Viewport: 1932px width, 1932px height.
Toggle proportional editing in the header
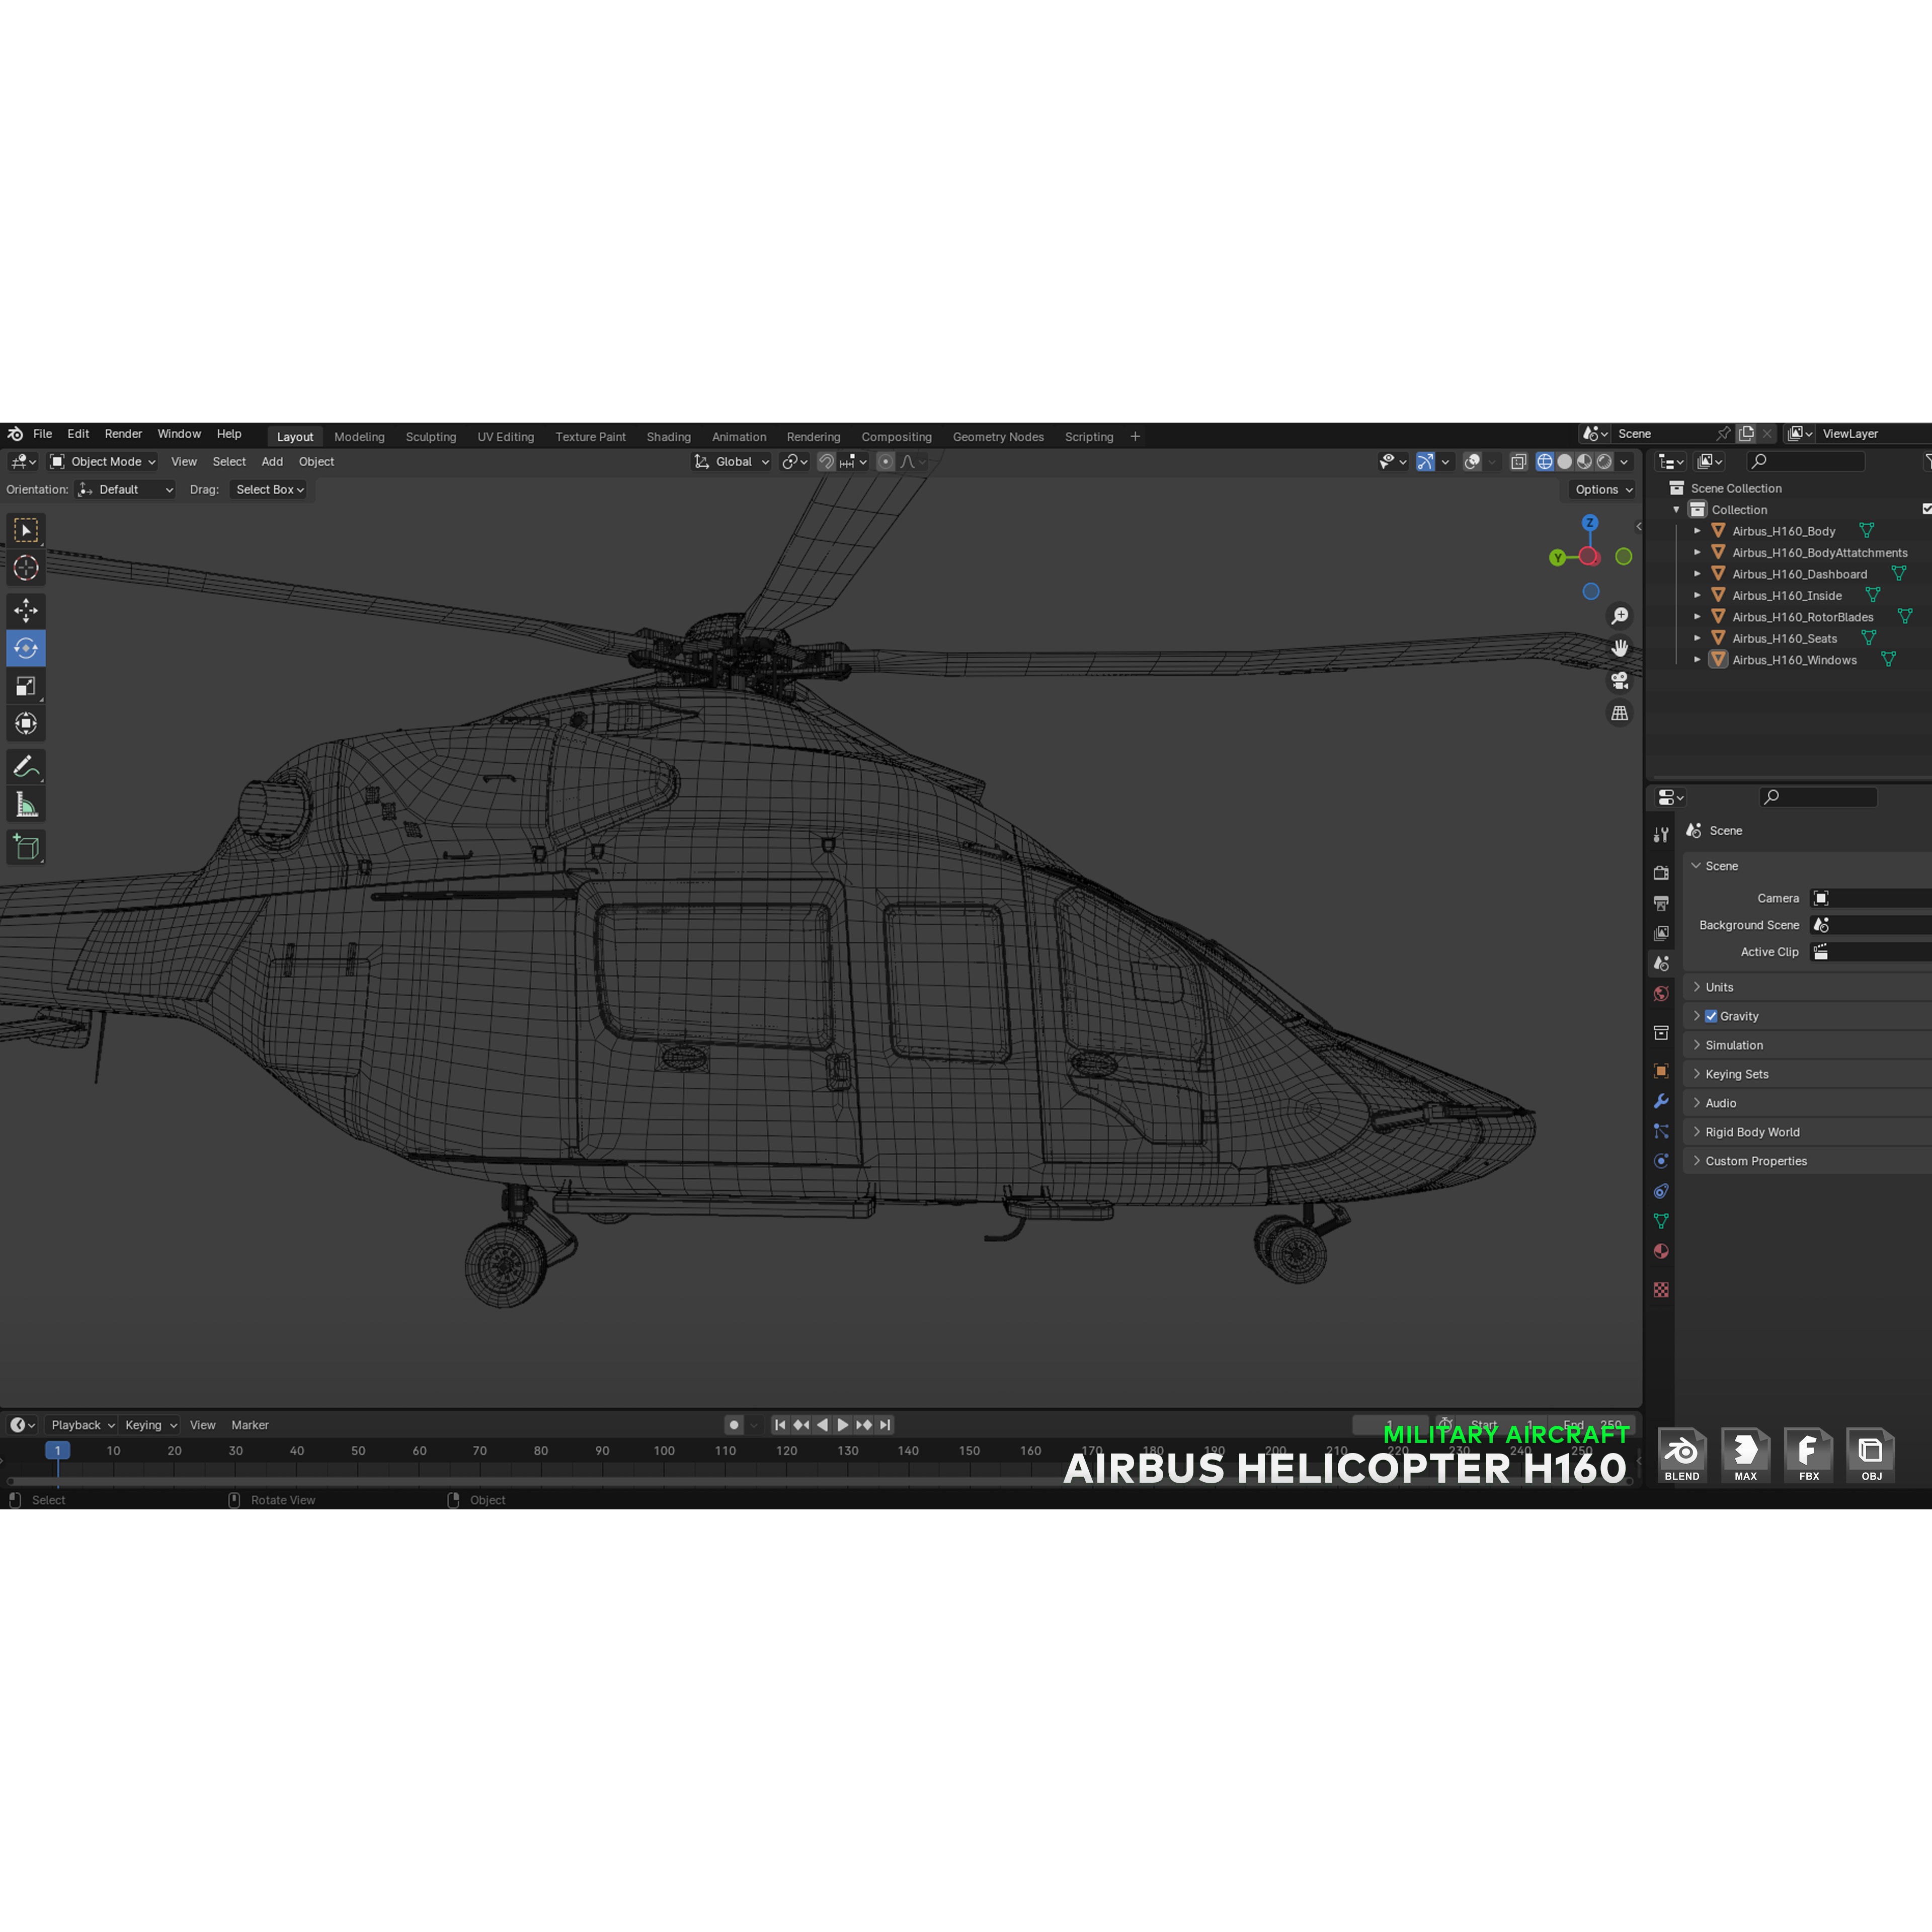tap(885, 461)
